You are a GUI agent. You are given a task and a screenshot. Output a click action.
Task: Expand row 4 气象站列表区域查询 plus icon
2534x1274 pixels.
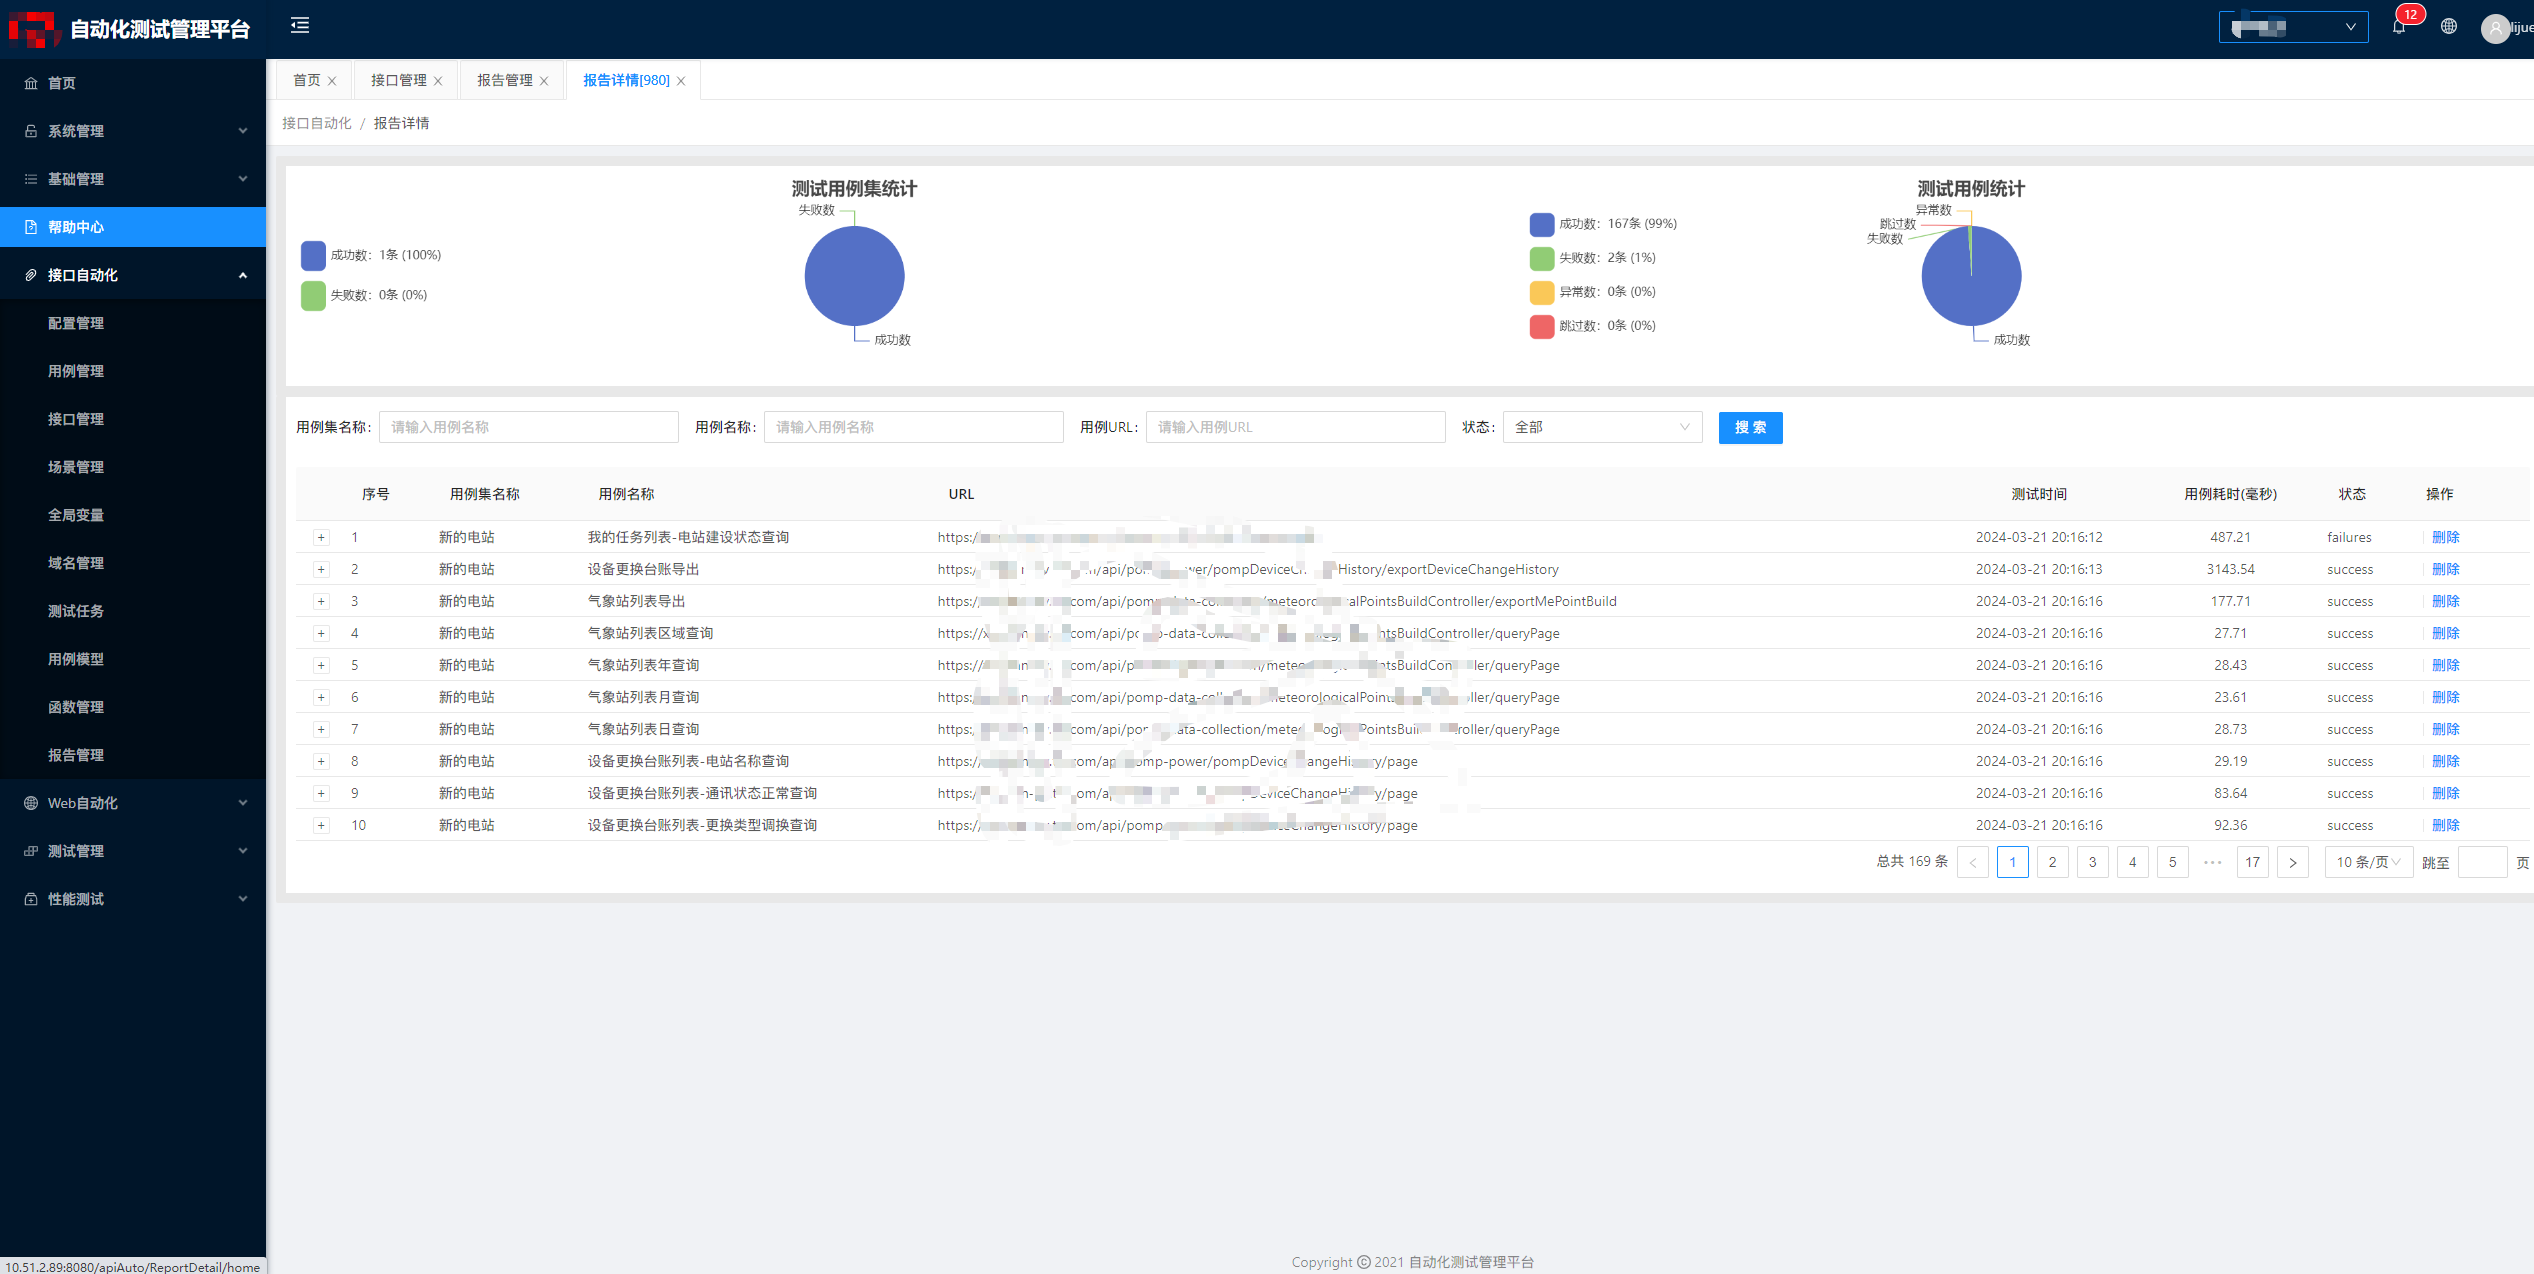pos(321,634)
